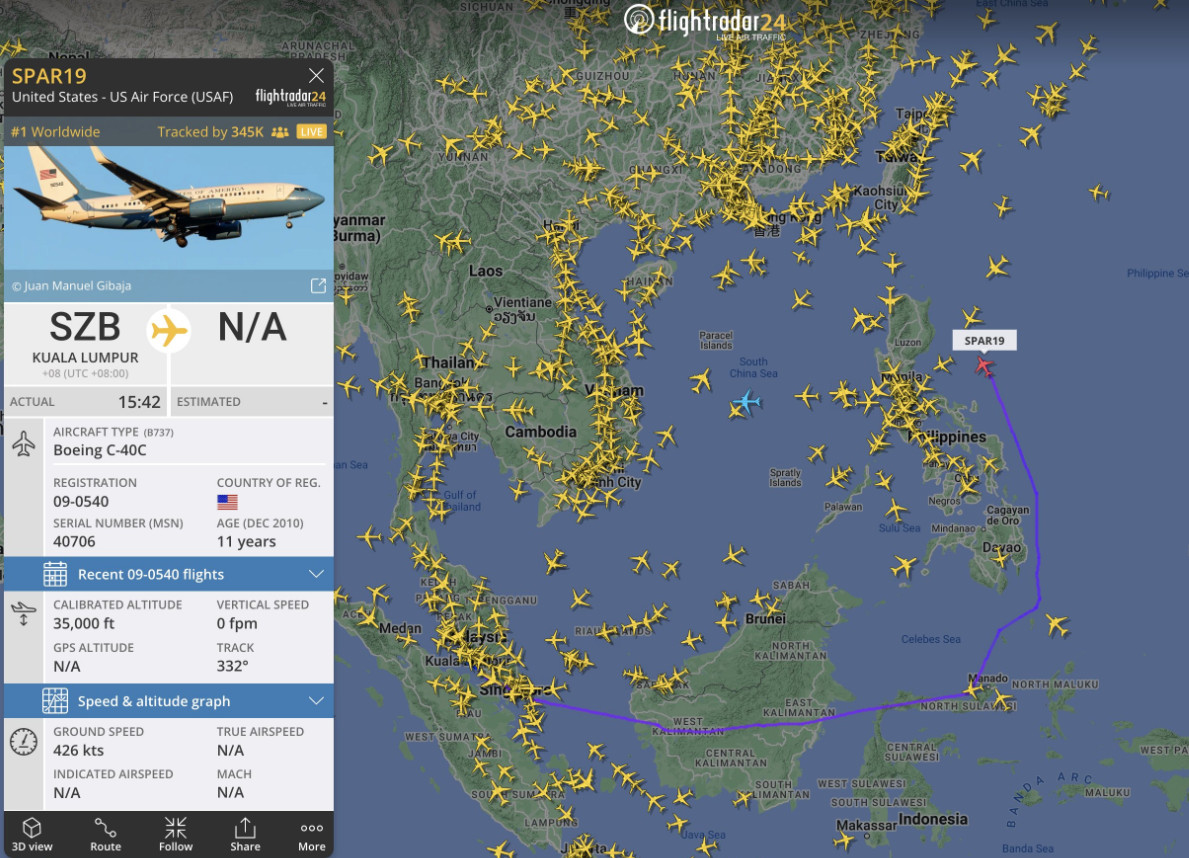Open aircraft photo in external link
The height and width of the screenshot is (858, 1189).
tap(318, 285)
